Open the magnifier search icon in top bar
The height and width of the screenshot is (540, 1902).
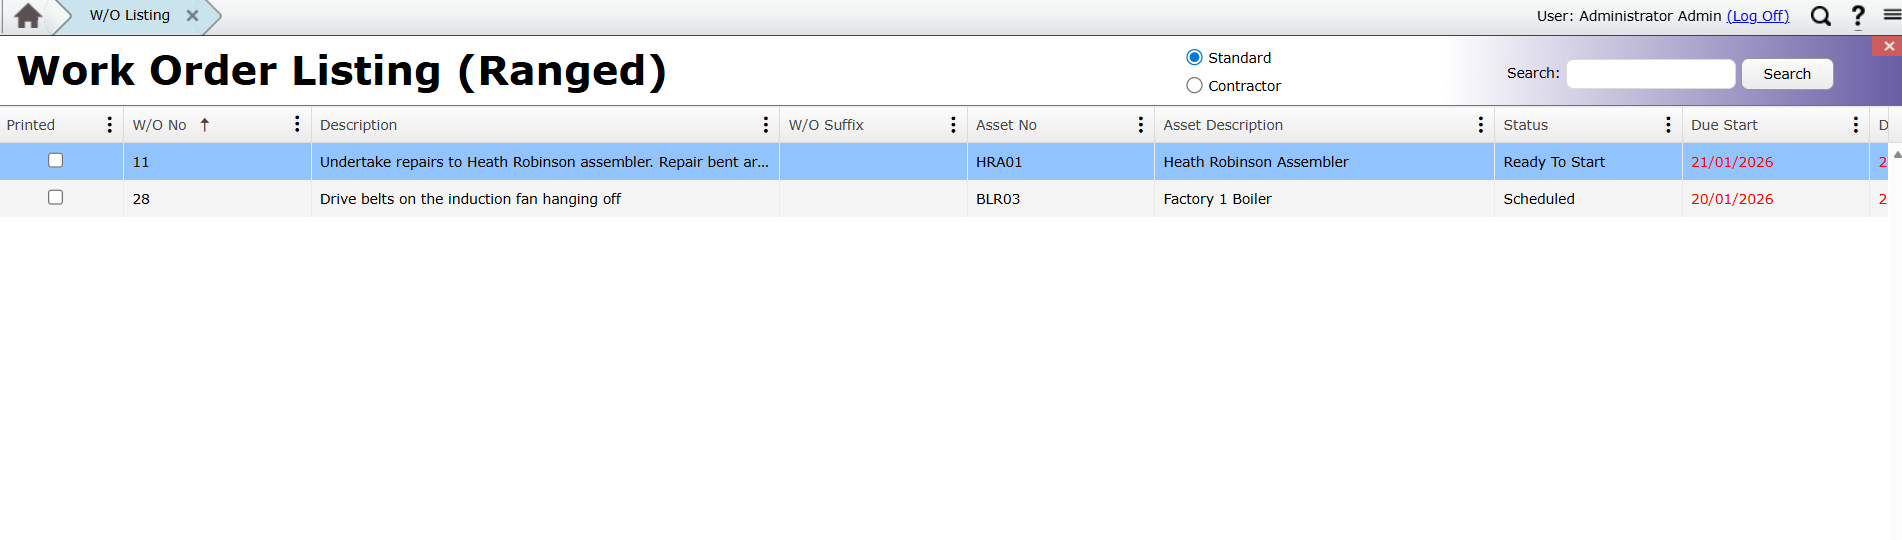coord(1821,16)
